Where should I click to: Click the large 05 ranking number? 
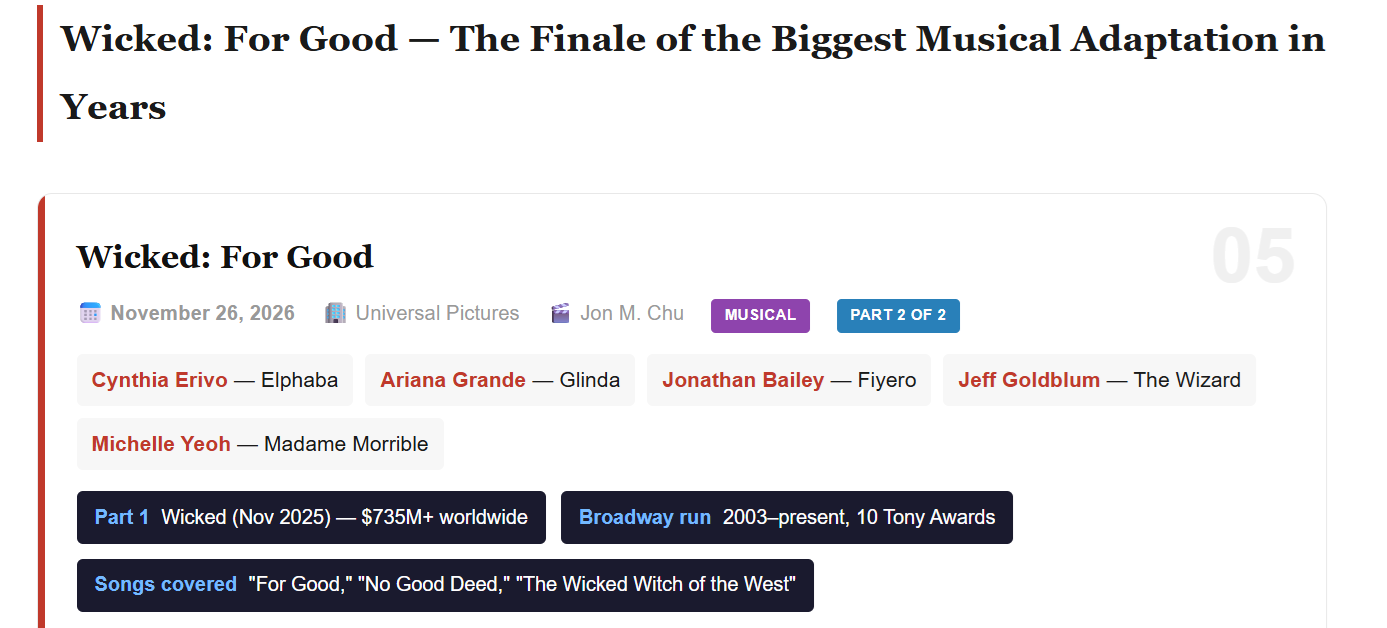pos(1252,257)
